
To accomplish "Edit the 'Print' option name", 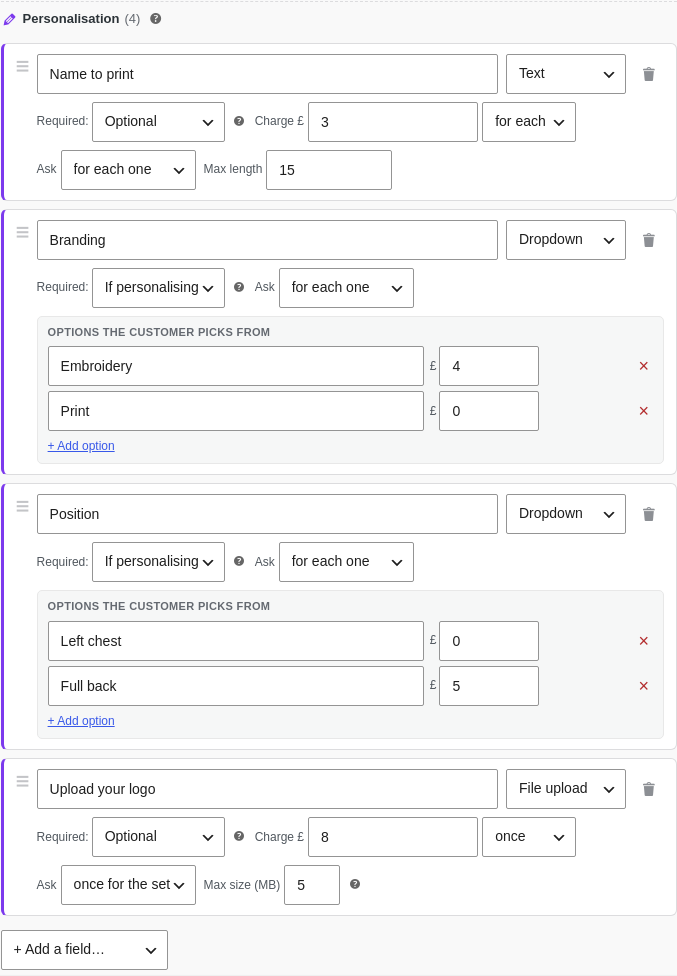I will tap(236, 411).
